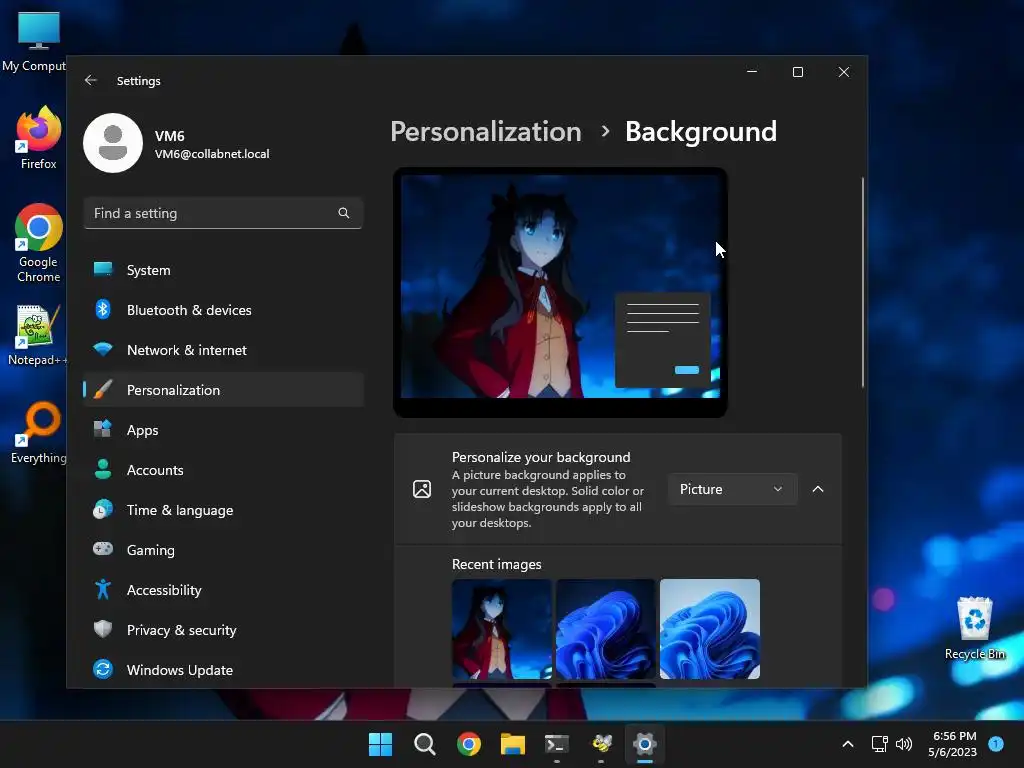Open Everything desktop shortcut

point(39,433)
